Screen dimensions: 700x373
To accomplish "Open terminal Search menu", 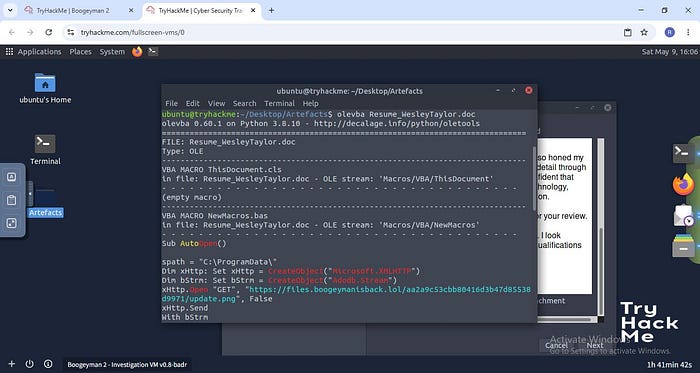I will click(245, 103).
